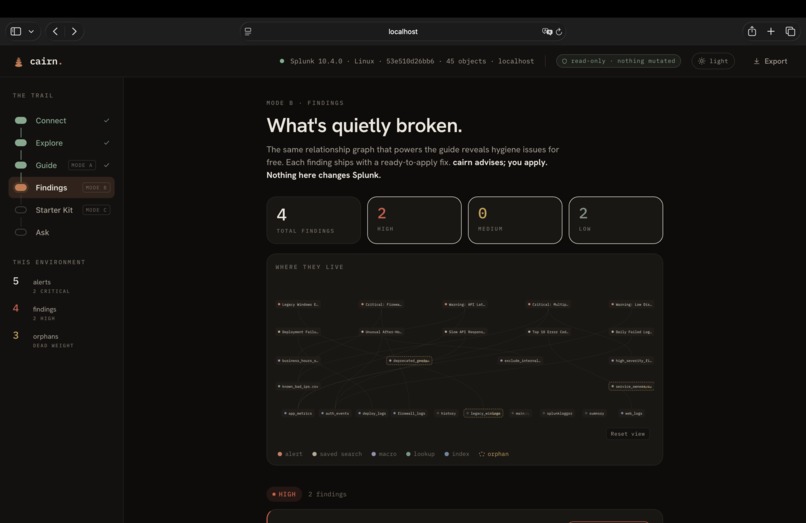Select the business_hours graph node
This screenshot has height=523, width=806.
point(298,360)
